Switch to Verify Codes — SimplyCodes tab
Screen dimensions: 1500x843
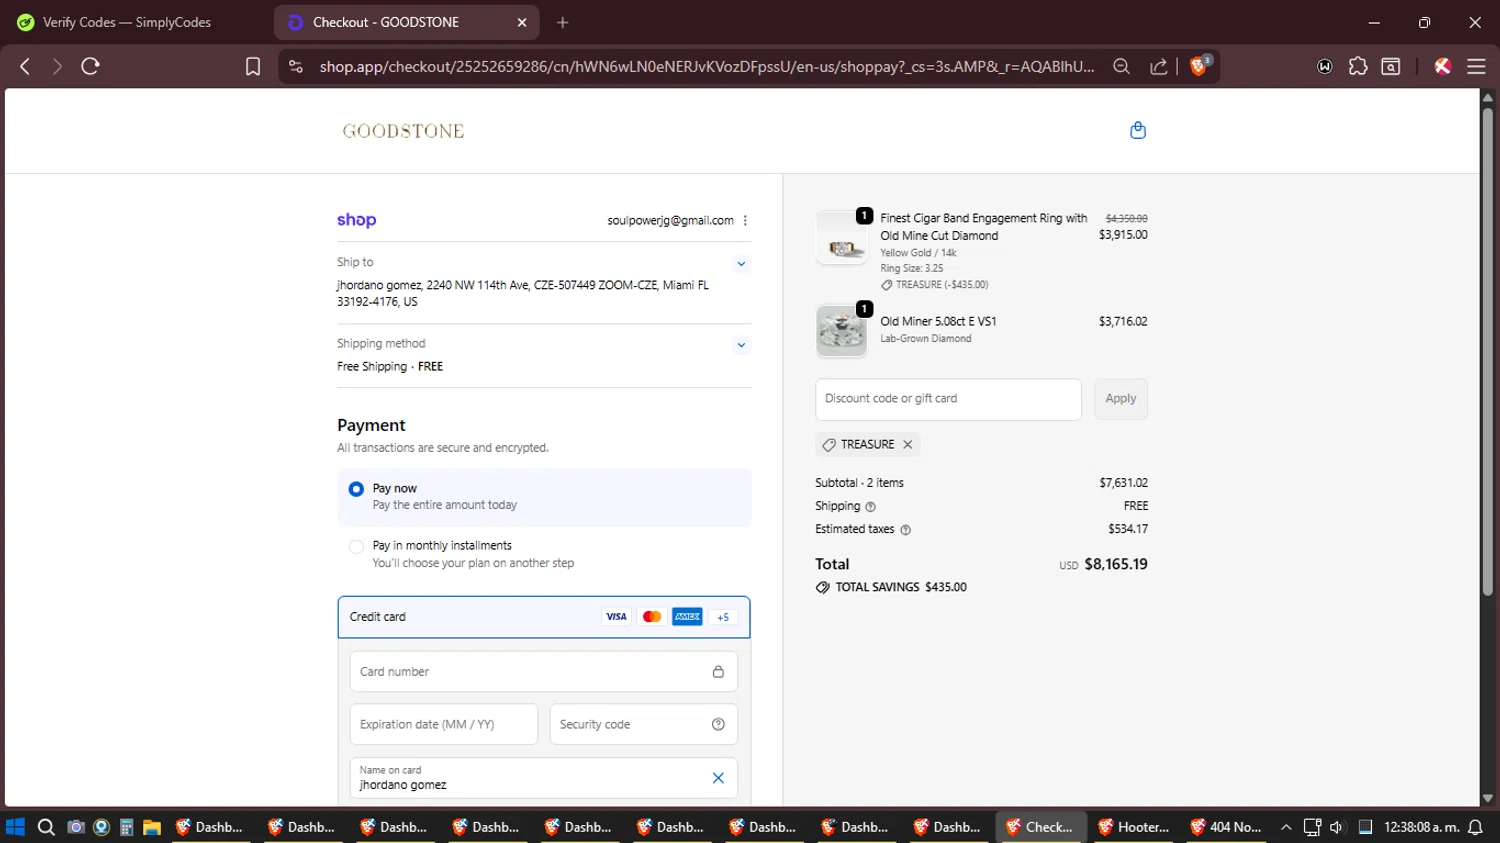(x=127, y=22)
